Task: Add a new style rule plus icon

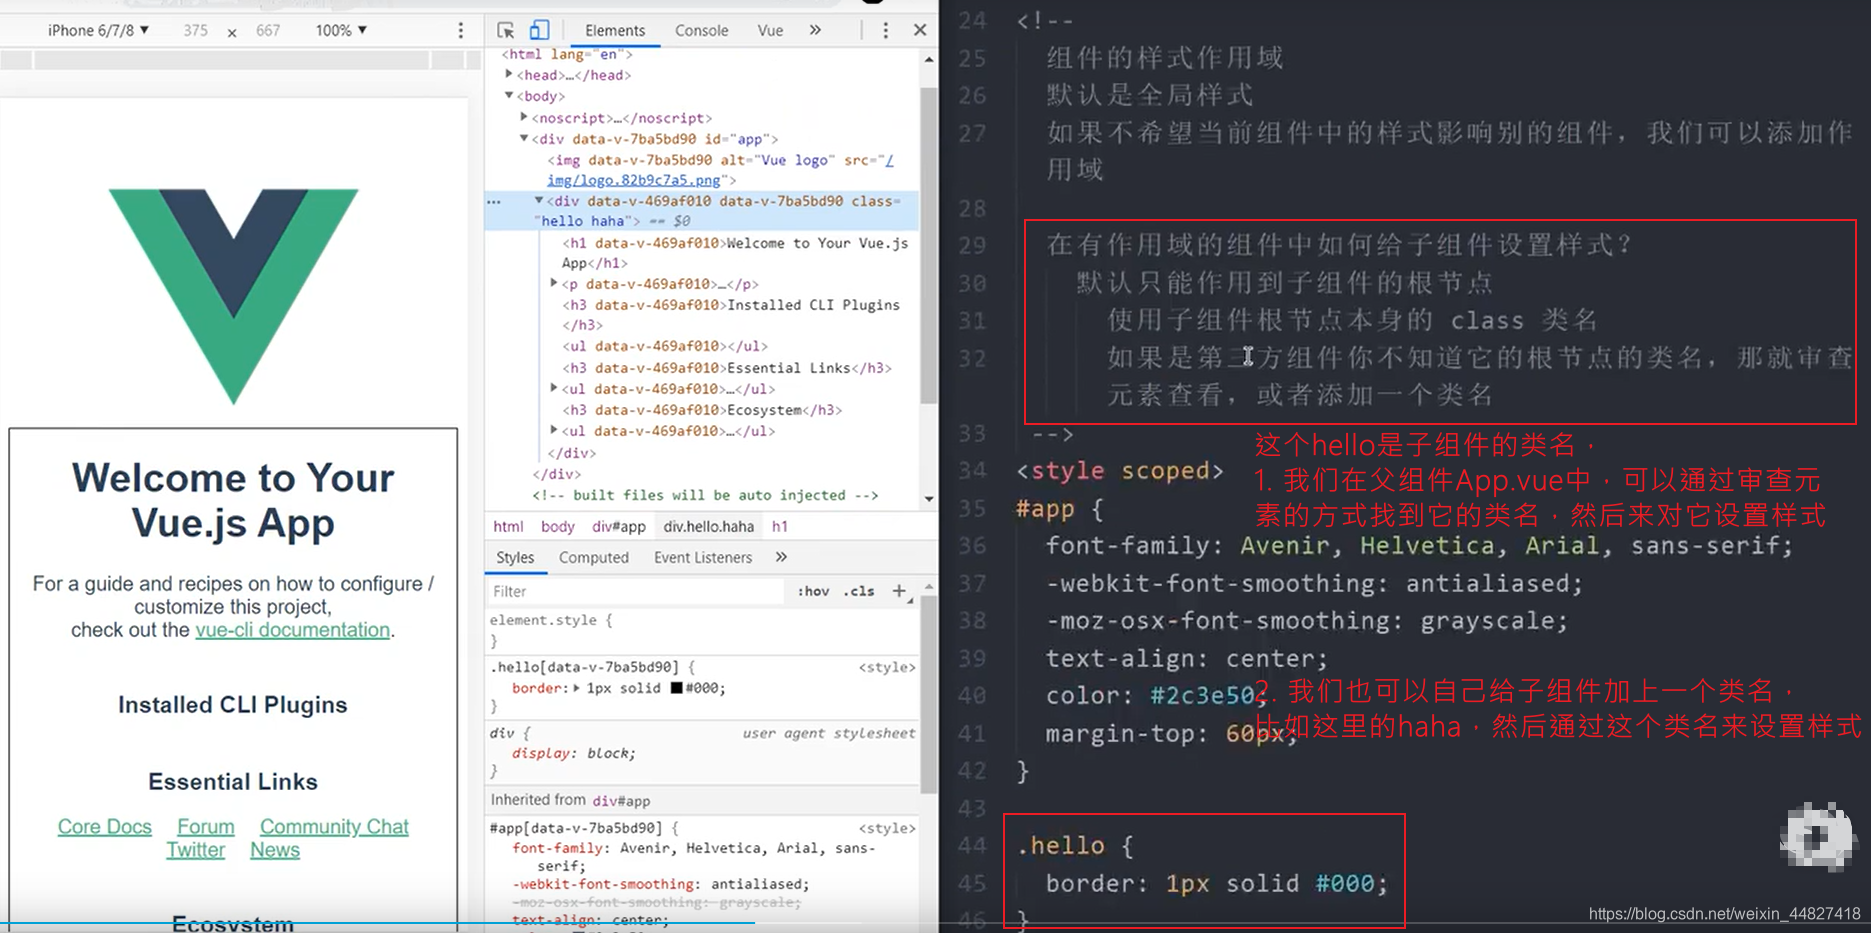Action: [x=900, y=591]
